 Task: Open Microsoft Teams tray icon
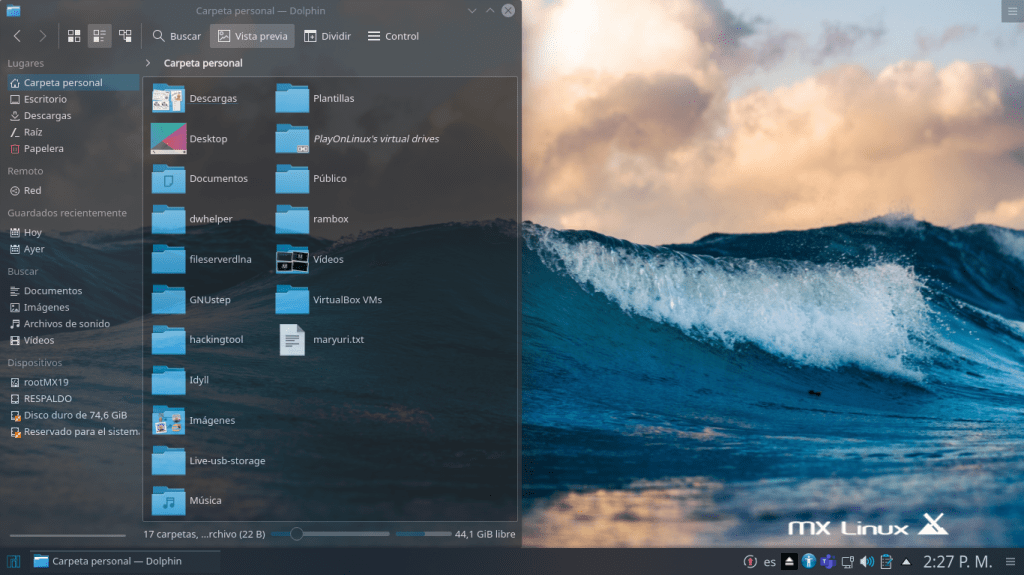[x=828, y=561]
